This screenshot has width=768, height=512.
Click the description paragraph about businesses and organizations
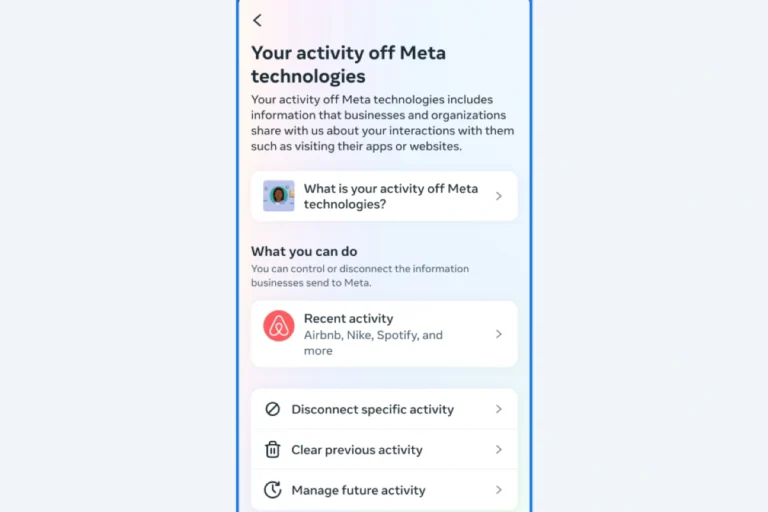pos(383,123)
